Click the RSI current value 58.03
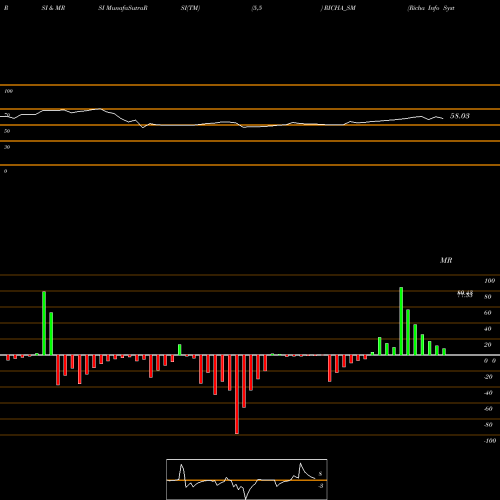Screen dimensions: 500x500 460,116
